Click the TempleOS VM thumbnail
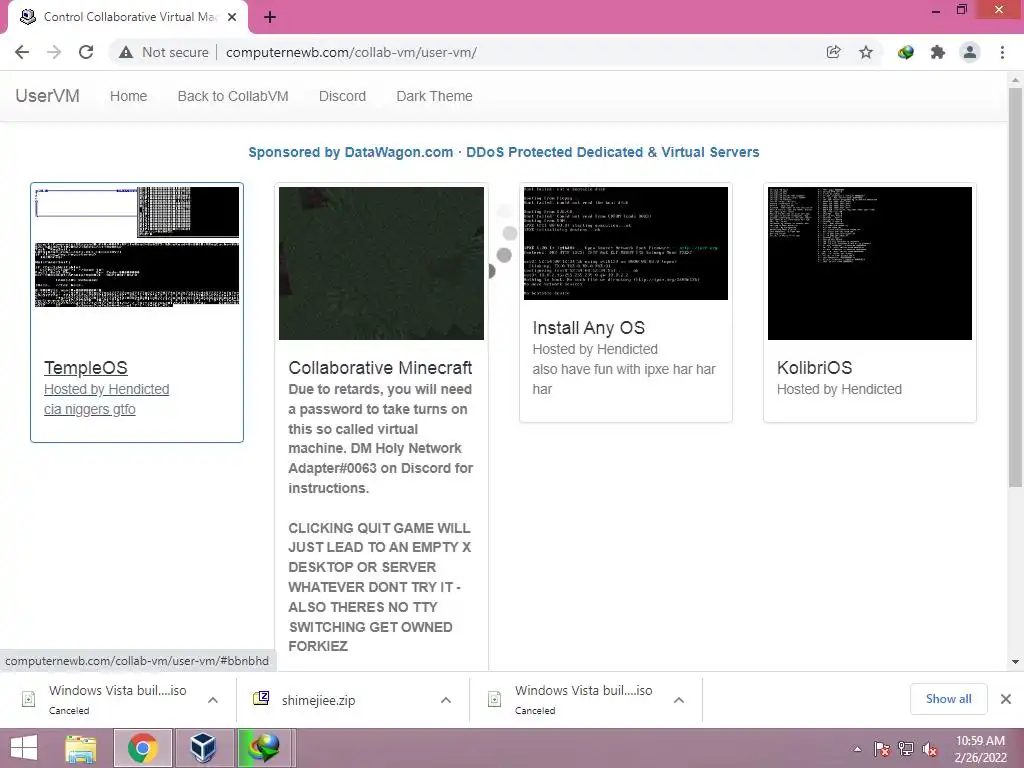1024x768 pixels. (x=137, y=247)
